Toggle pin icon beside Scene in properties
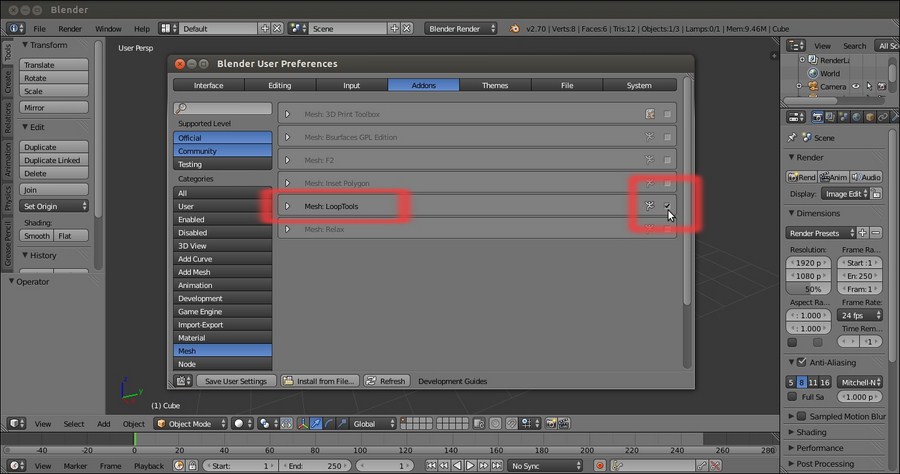Viewport: 900px width, 474px height. [792, 138]
